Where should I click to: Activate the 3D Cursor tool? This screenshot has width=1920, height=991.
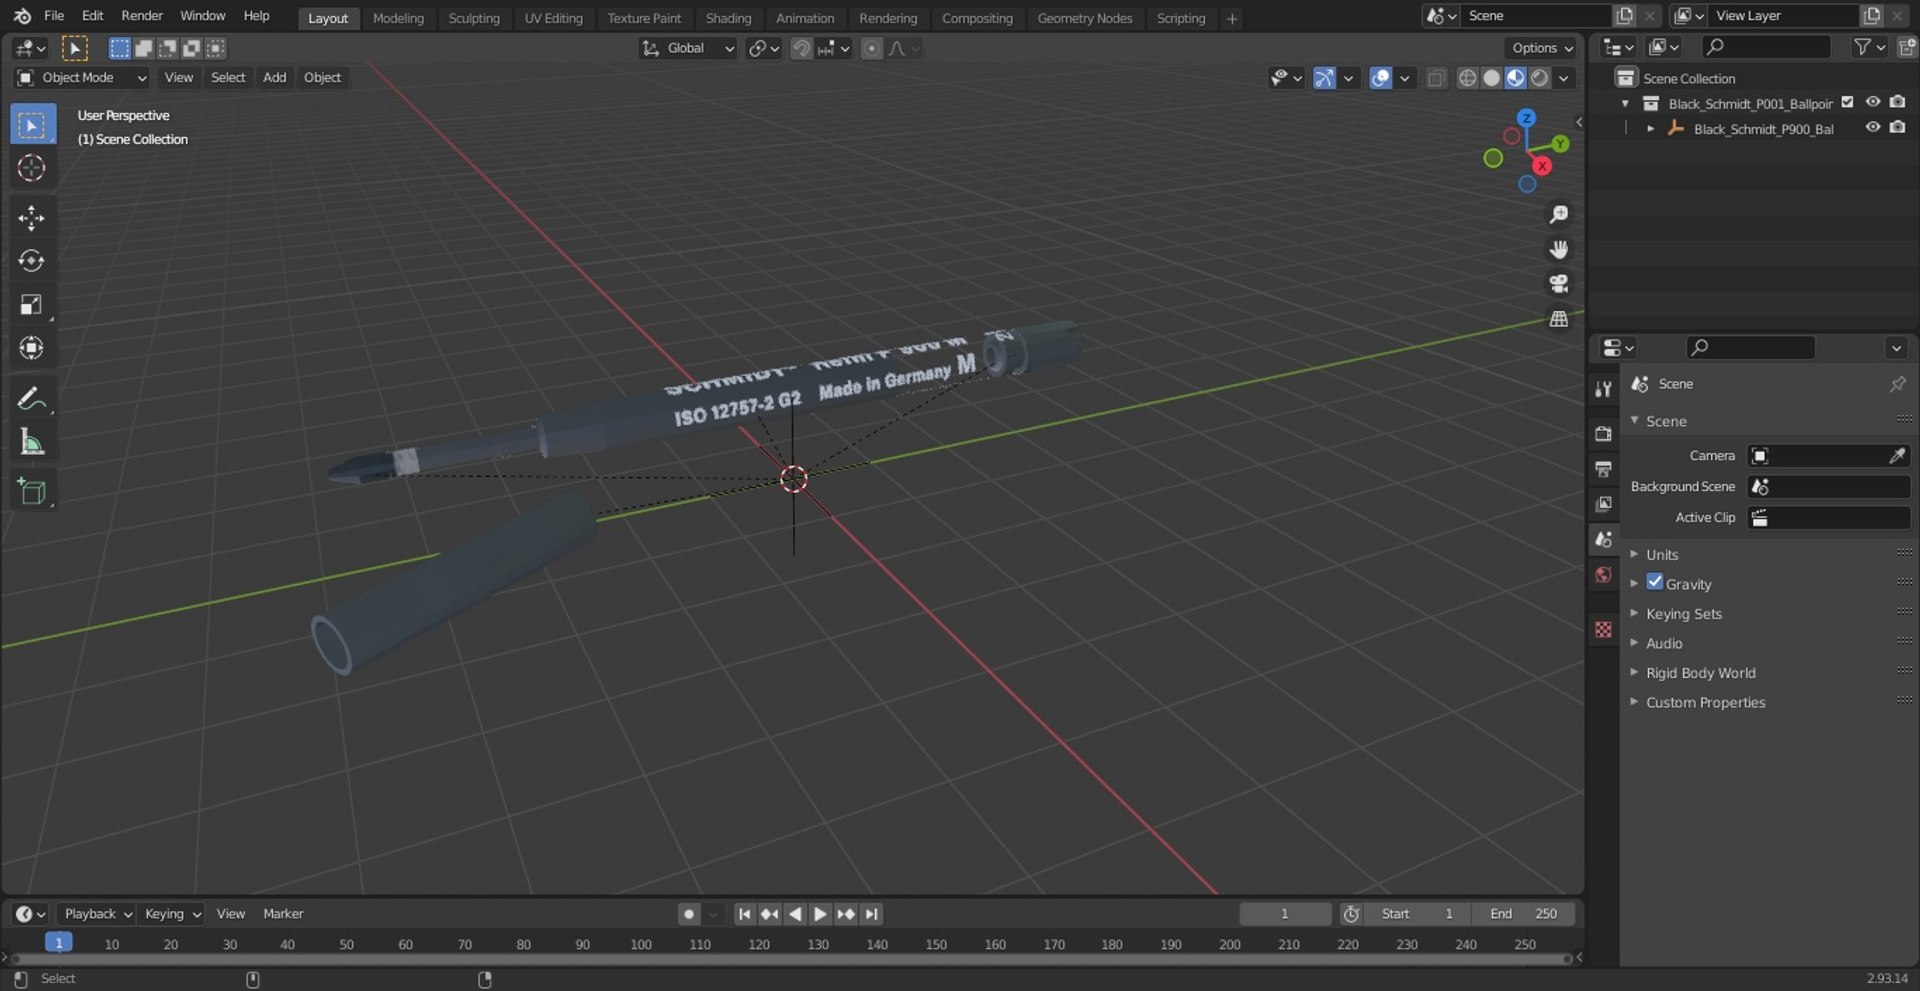(32, 168)
